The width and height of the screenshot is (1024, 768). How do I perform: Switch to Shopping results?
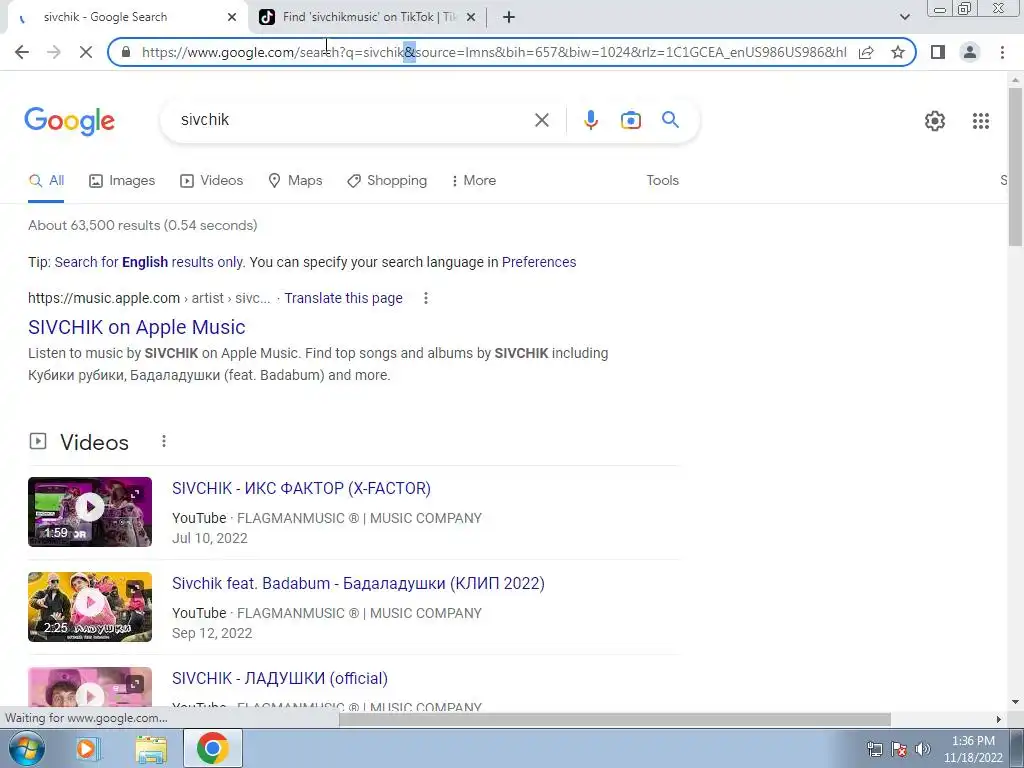(x=387, y=181)
